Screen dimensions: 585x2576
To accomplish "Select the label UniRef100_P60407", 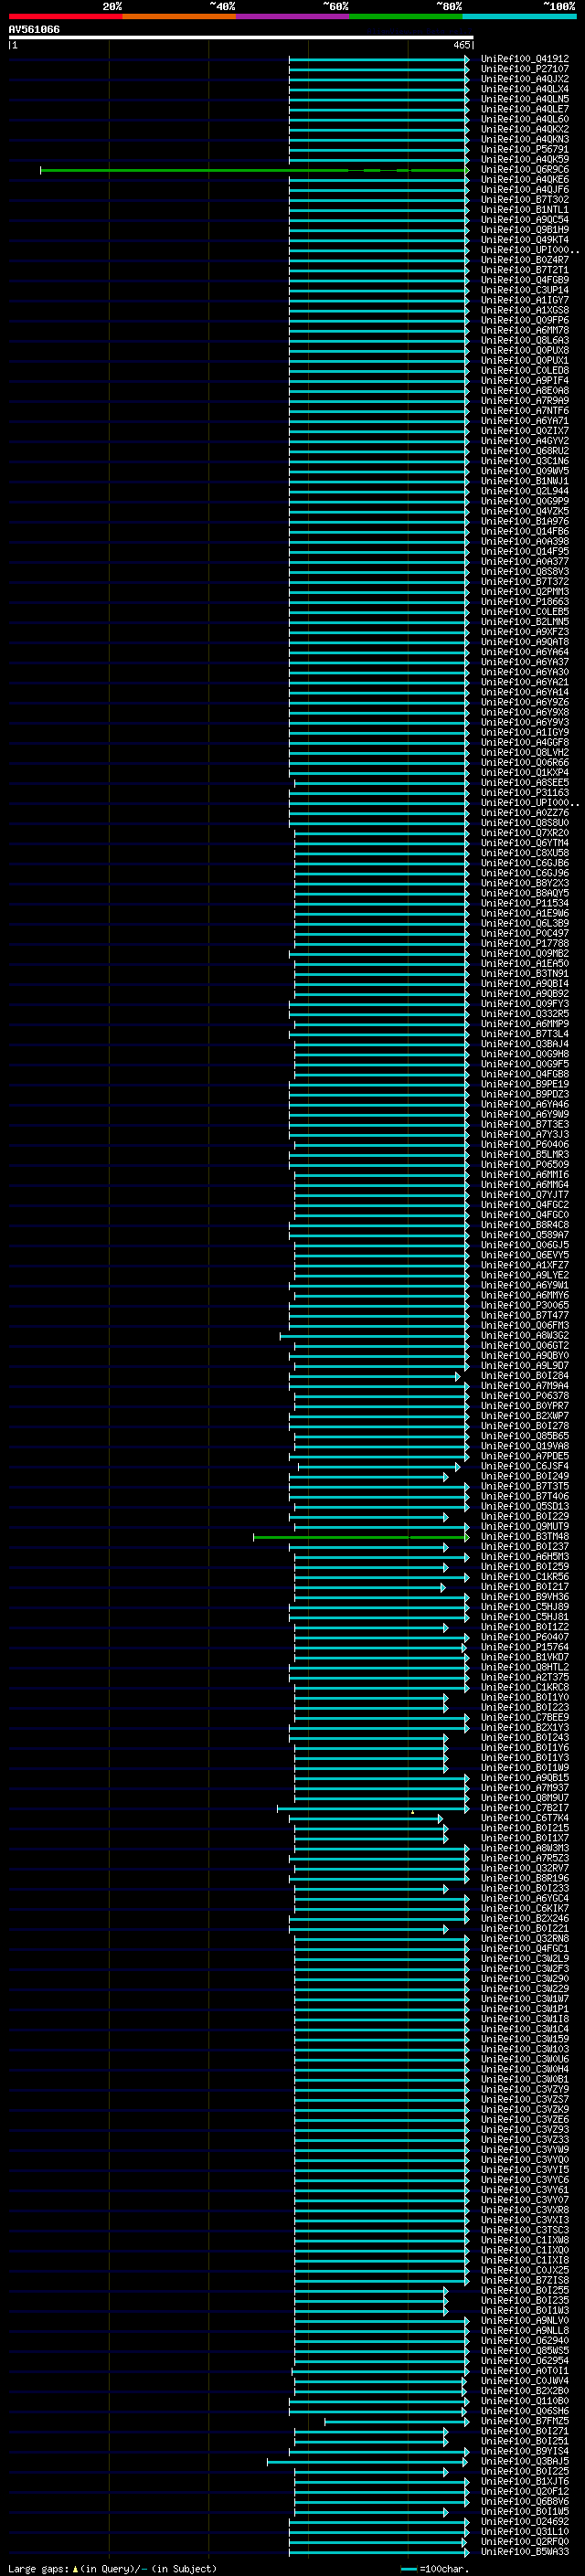I will coord(524,1637).
